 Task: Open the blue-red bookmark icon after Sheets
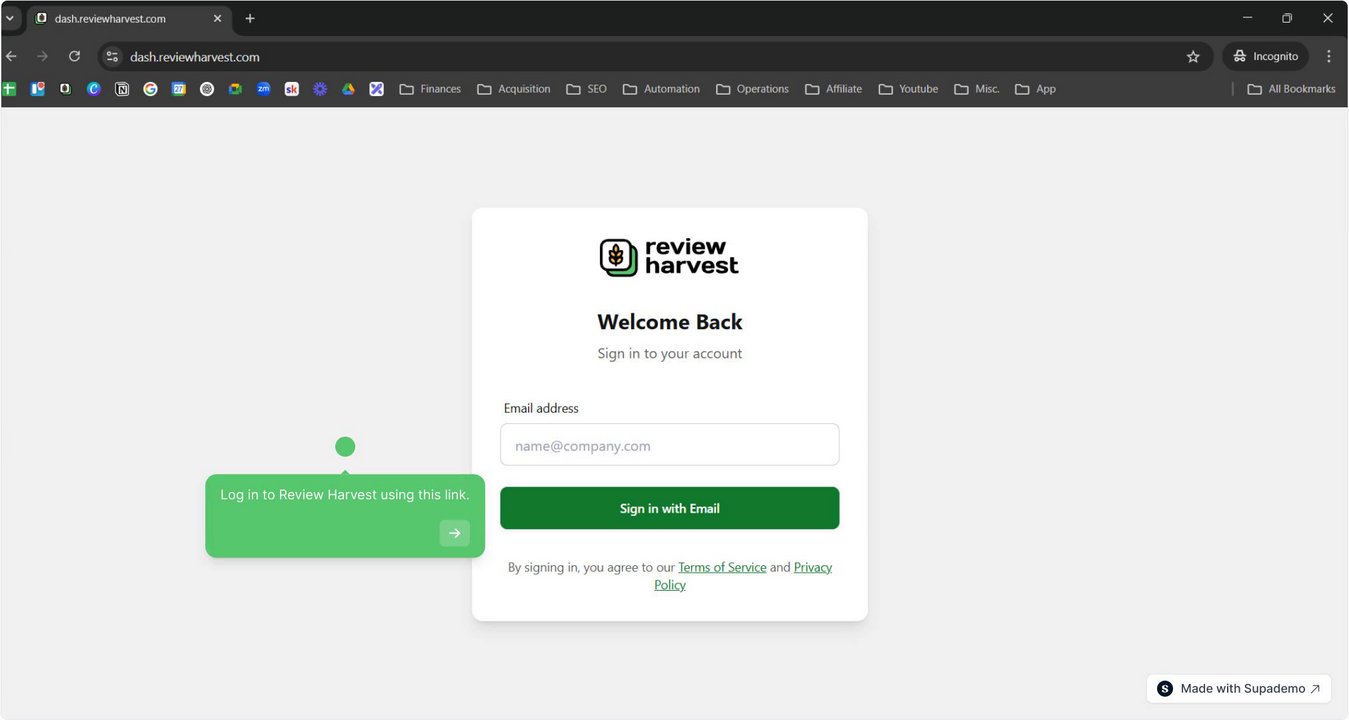click(37, 89)
